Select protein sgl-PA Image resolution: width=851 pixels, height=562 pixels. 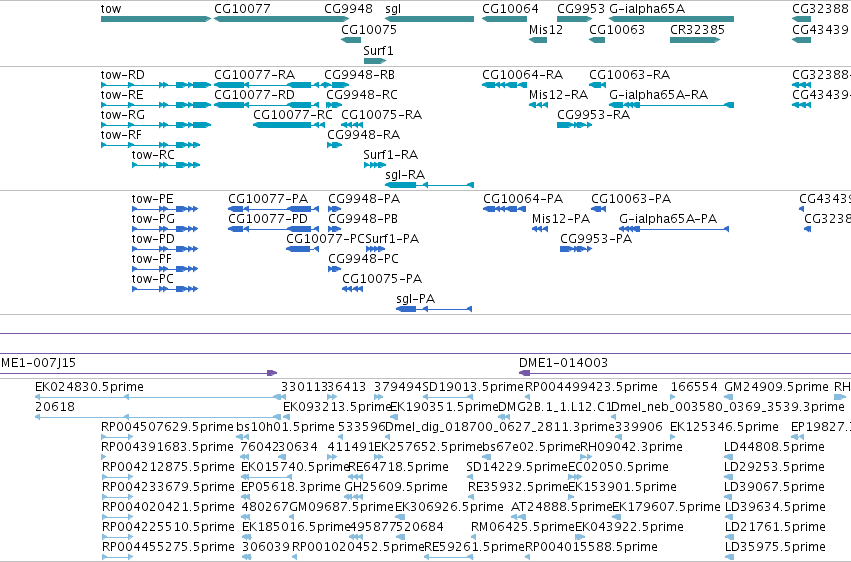coord(434,309)
